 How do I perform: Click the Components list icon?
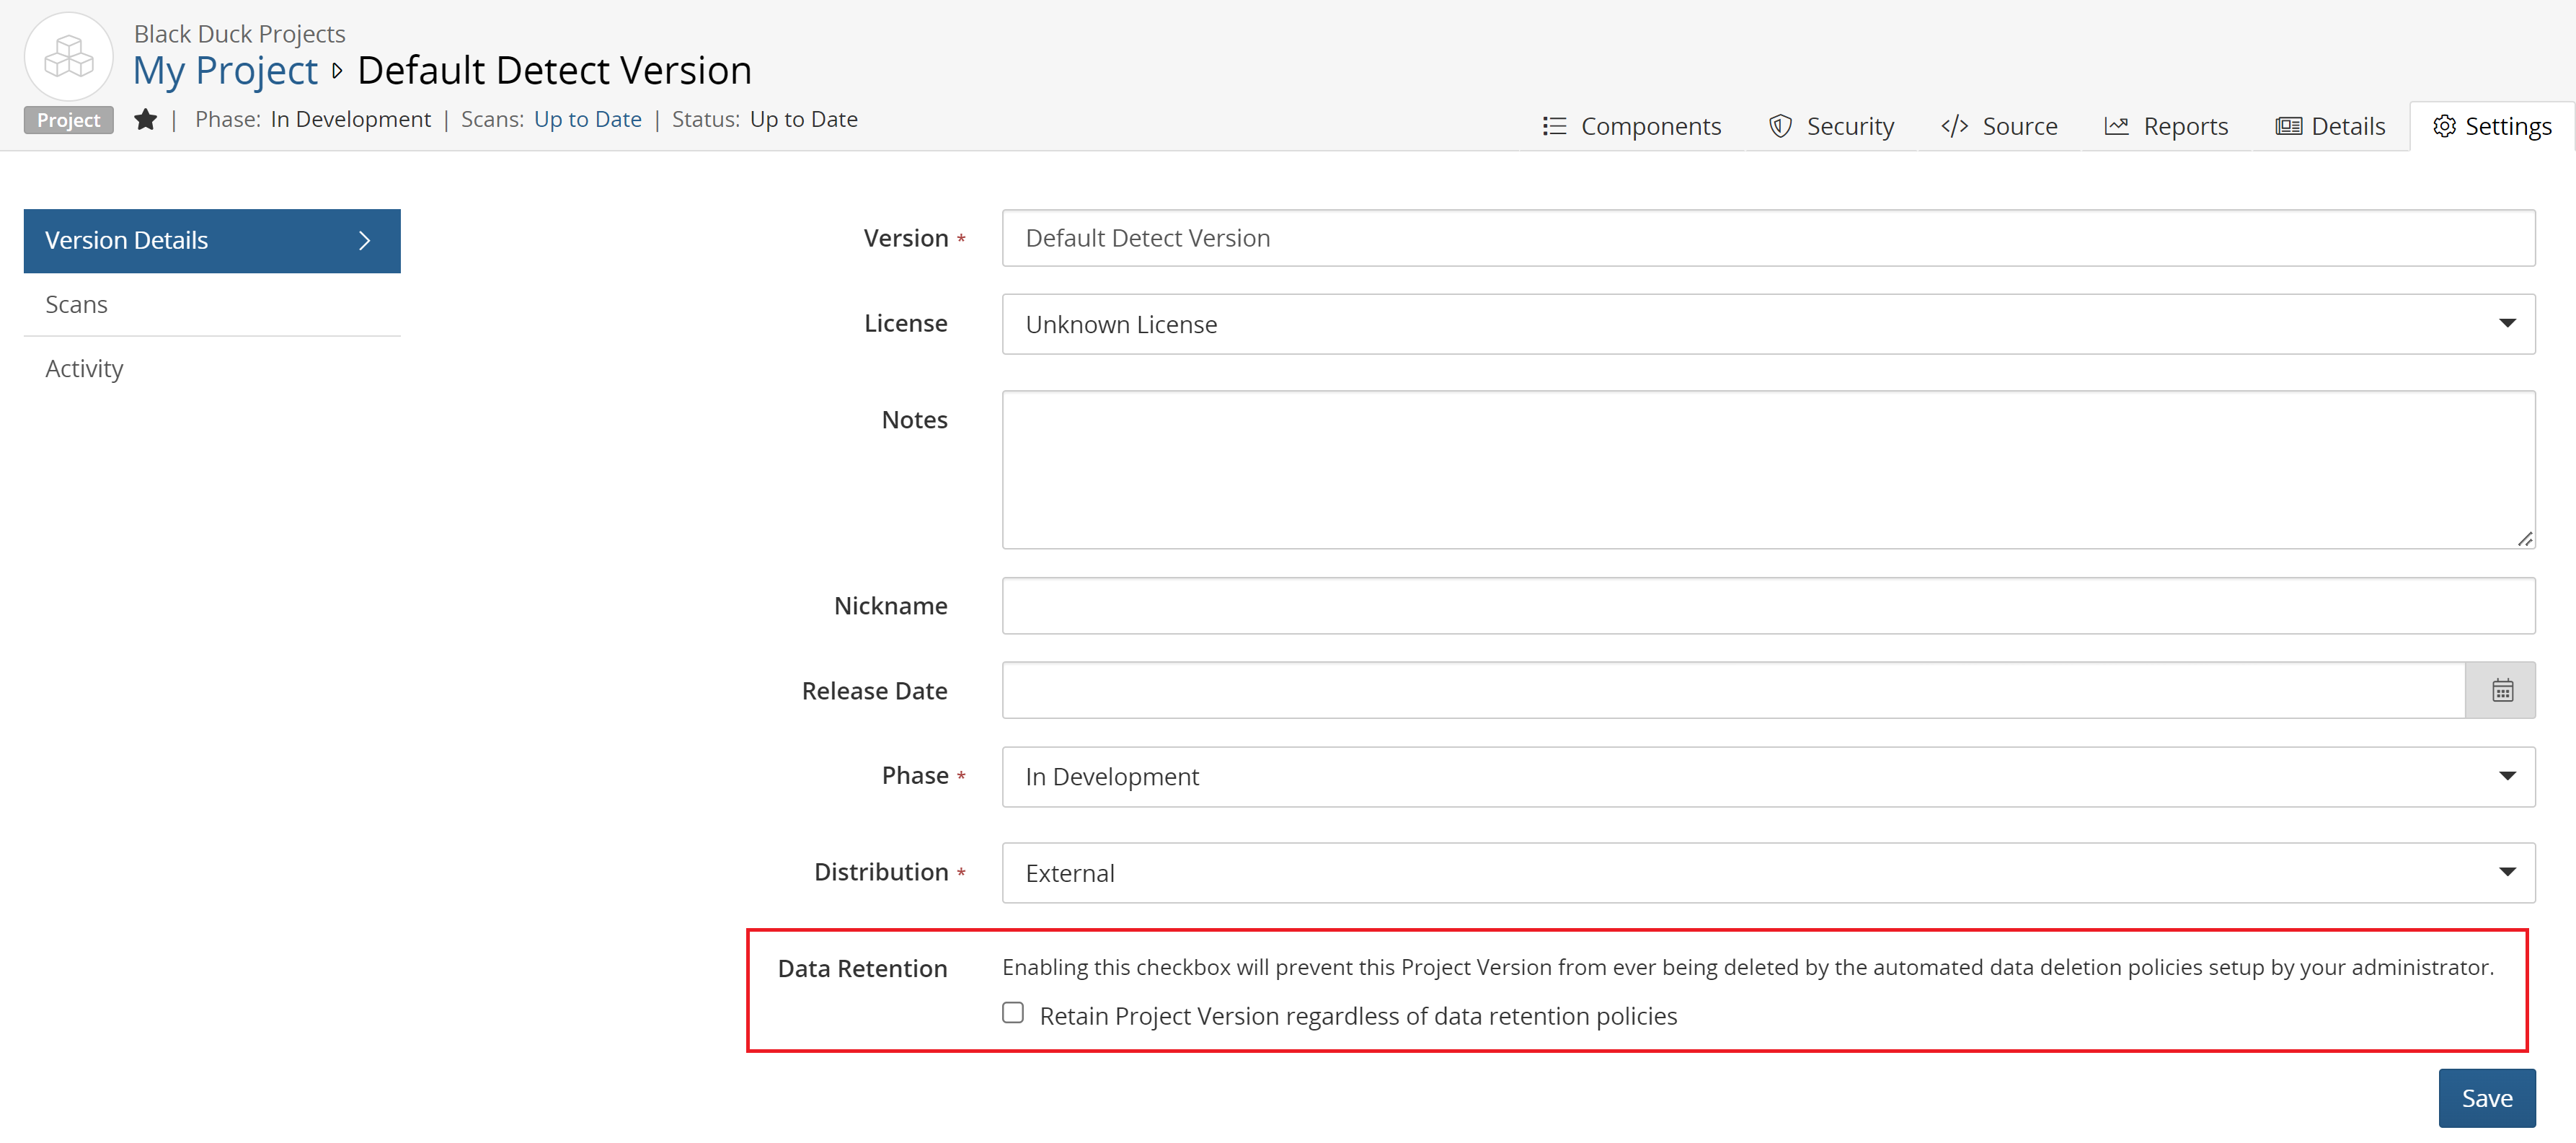point(1553,126)
